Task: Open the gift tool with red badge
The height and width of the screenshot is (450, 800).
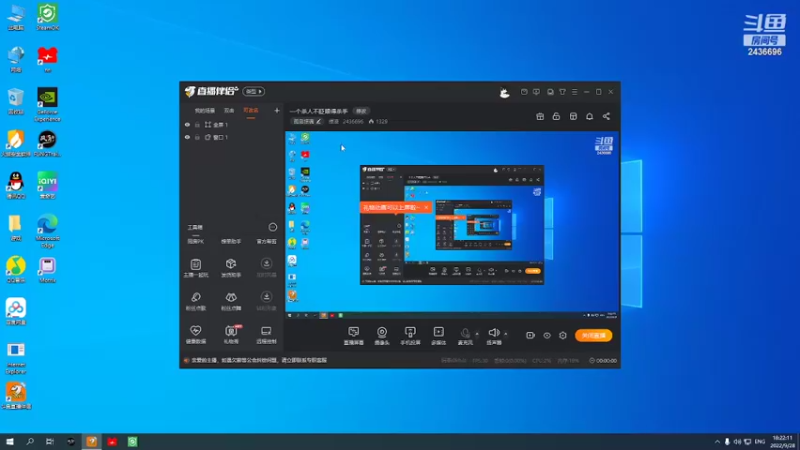Action: click(231, 334)
